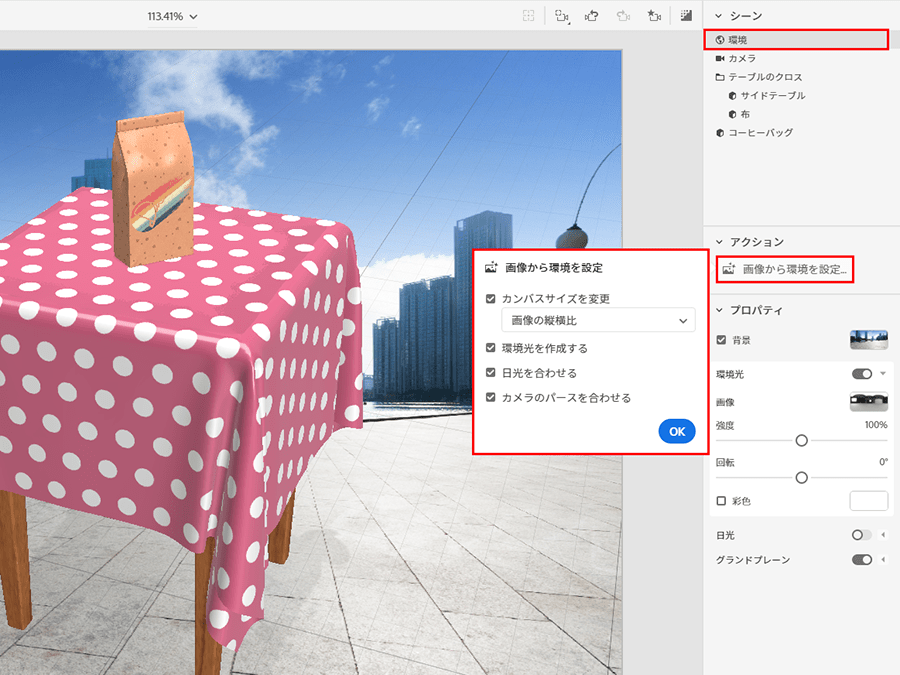Collapse the 環境光 options arrow

(x=883, y=374)
